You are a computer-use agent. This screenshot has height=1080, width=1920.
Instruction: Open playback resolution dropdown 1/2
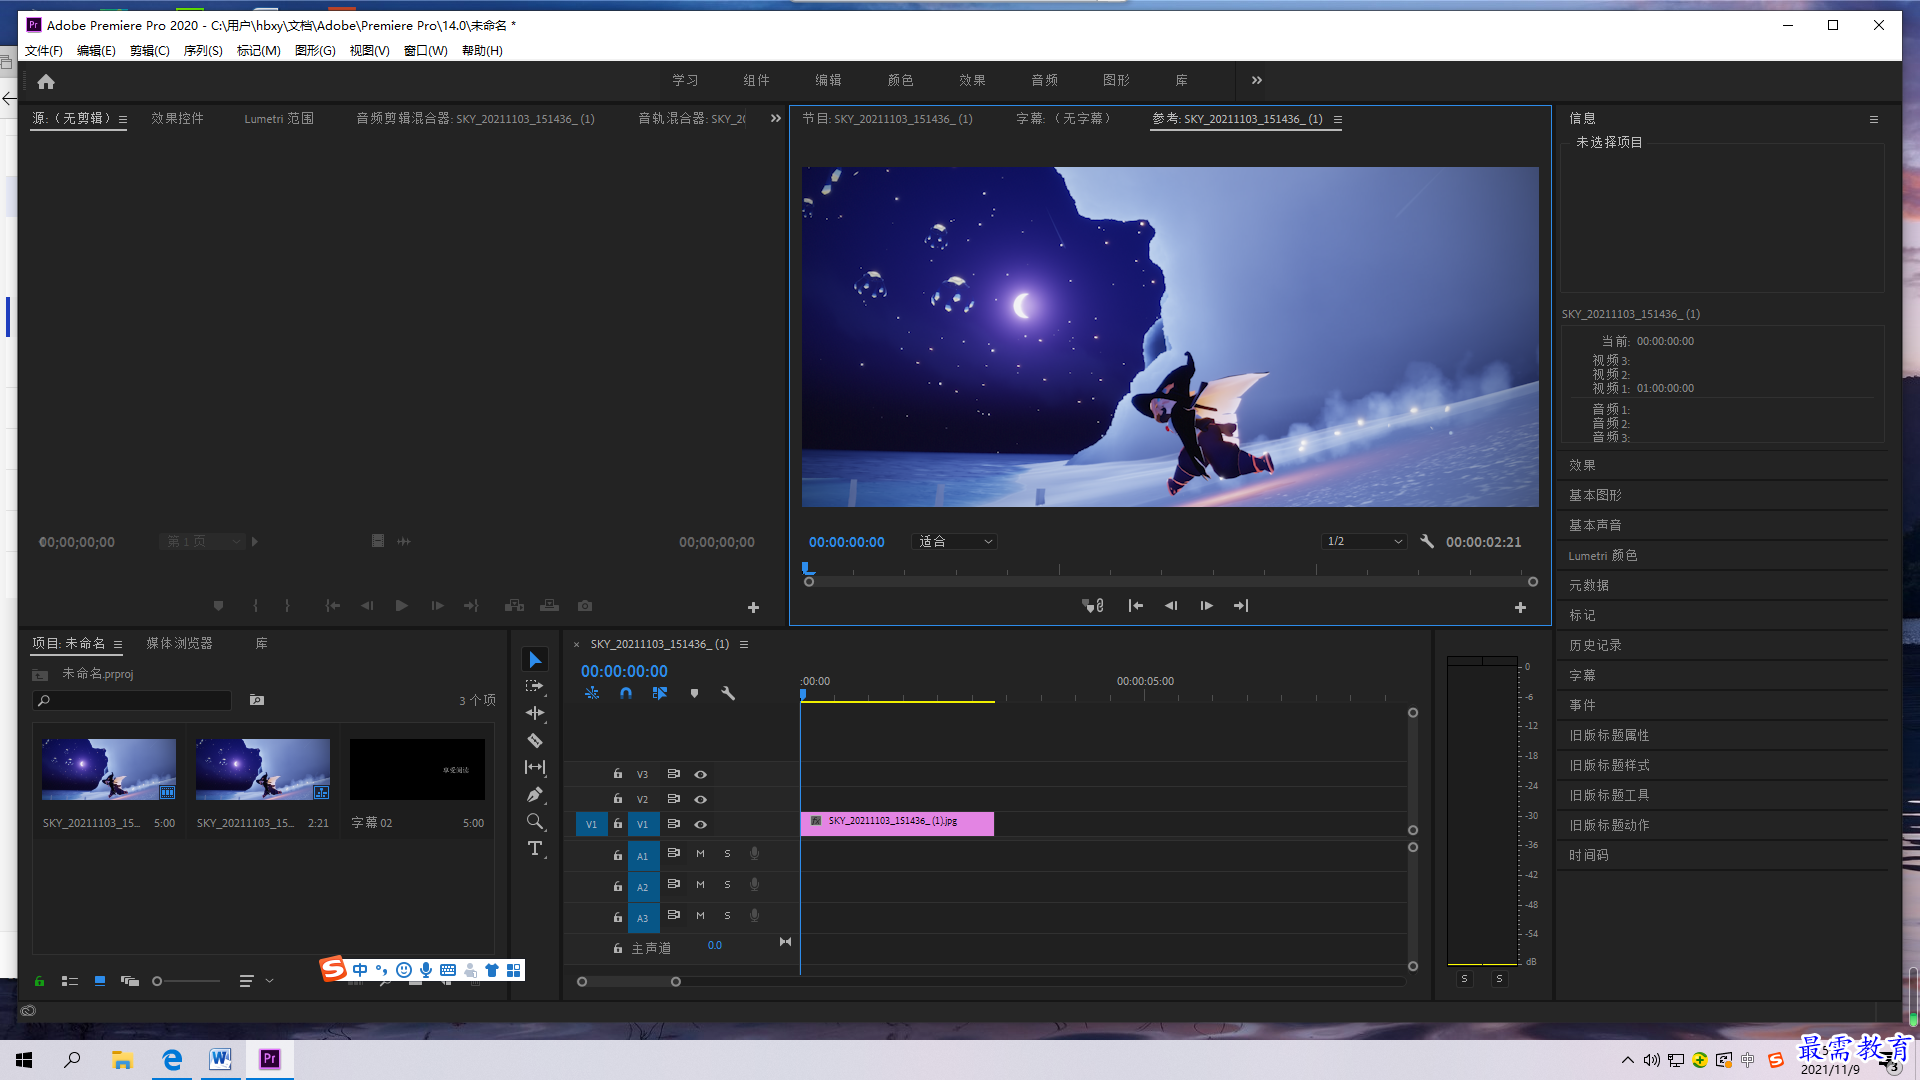point(1364,541)
